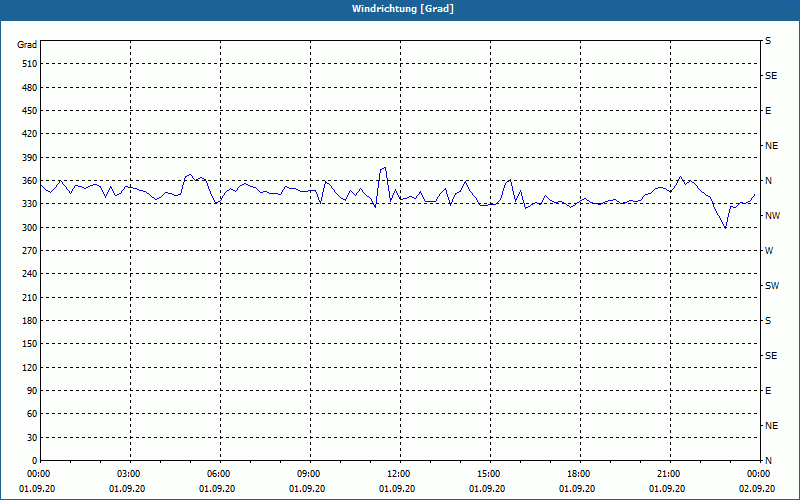Screen dimensions: 800x500
Task: Choose the 60 y-axis label
Action: pyautogui.click(x=32, y=414)
